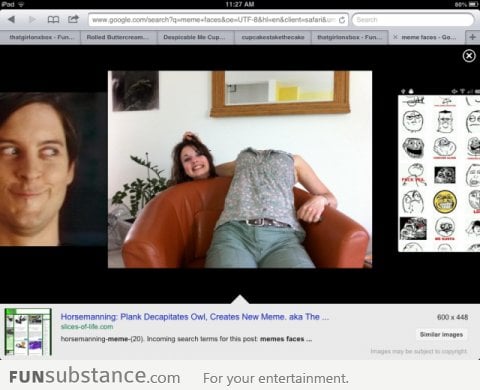Tap the Safari back arrow
This screenshot has width=480, height=390.
click(x=11, y=20)
